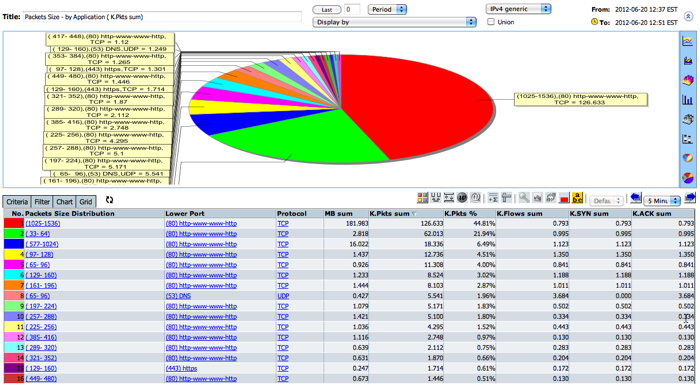Switch to the Chart tab
Viewport: 700px width, 384px height.
pyautogui.click(x=64, y=202)
